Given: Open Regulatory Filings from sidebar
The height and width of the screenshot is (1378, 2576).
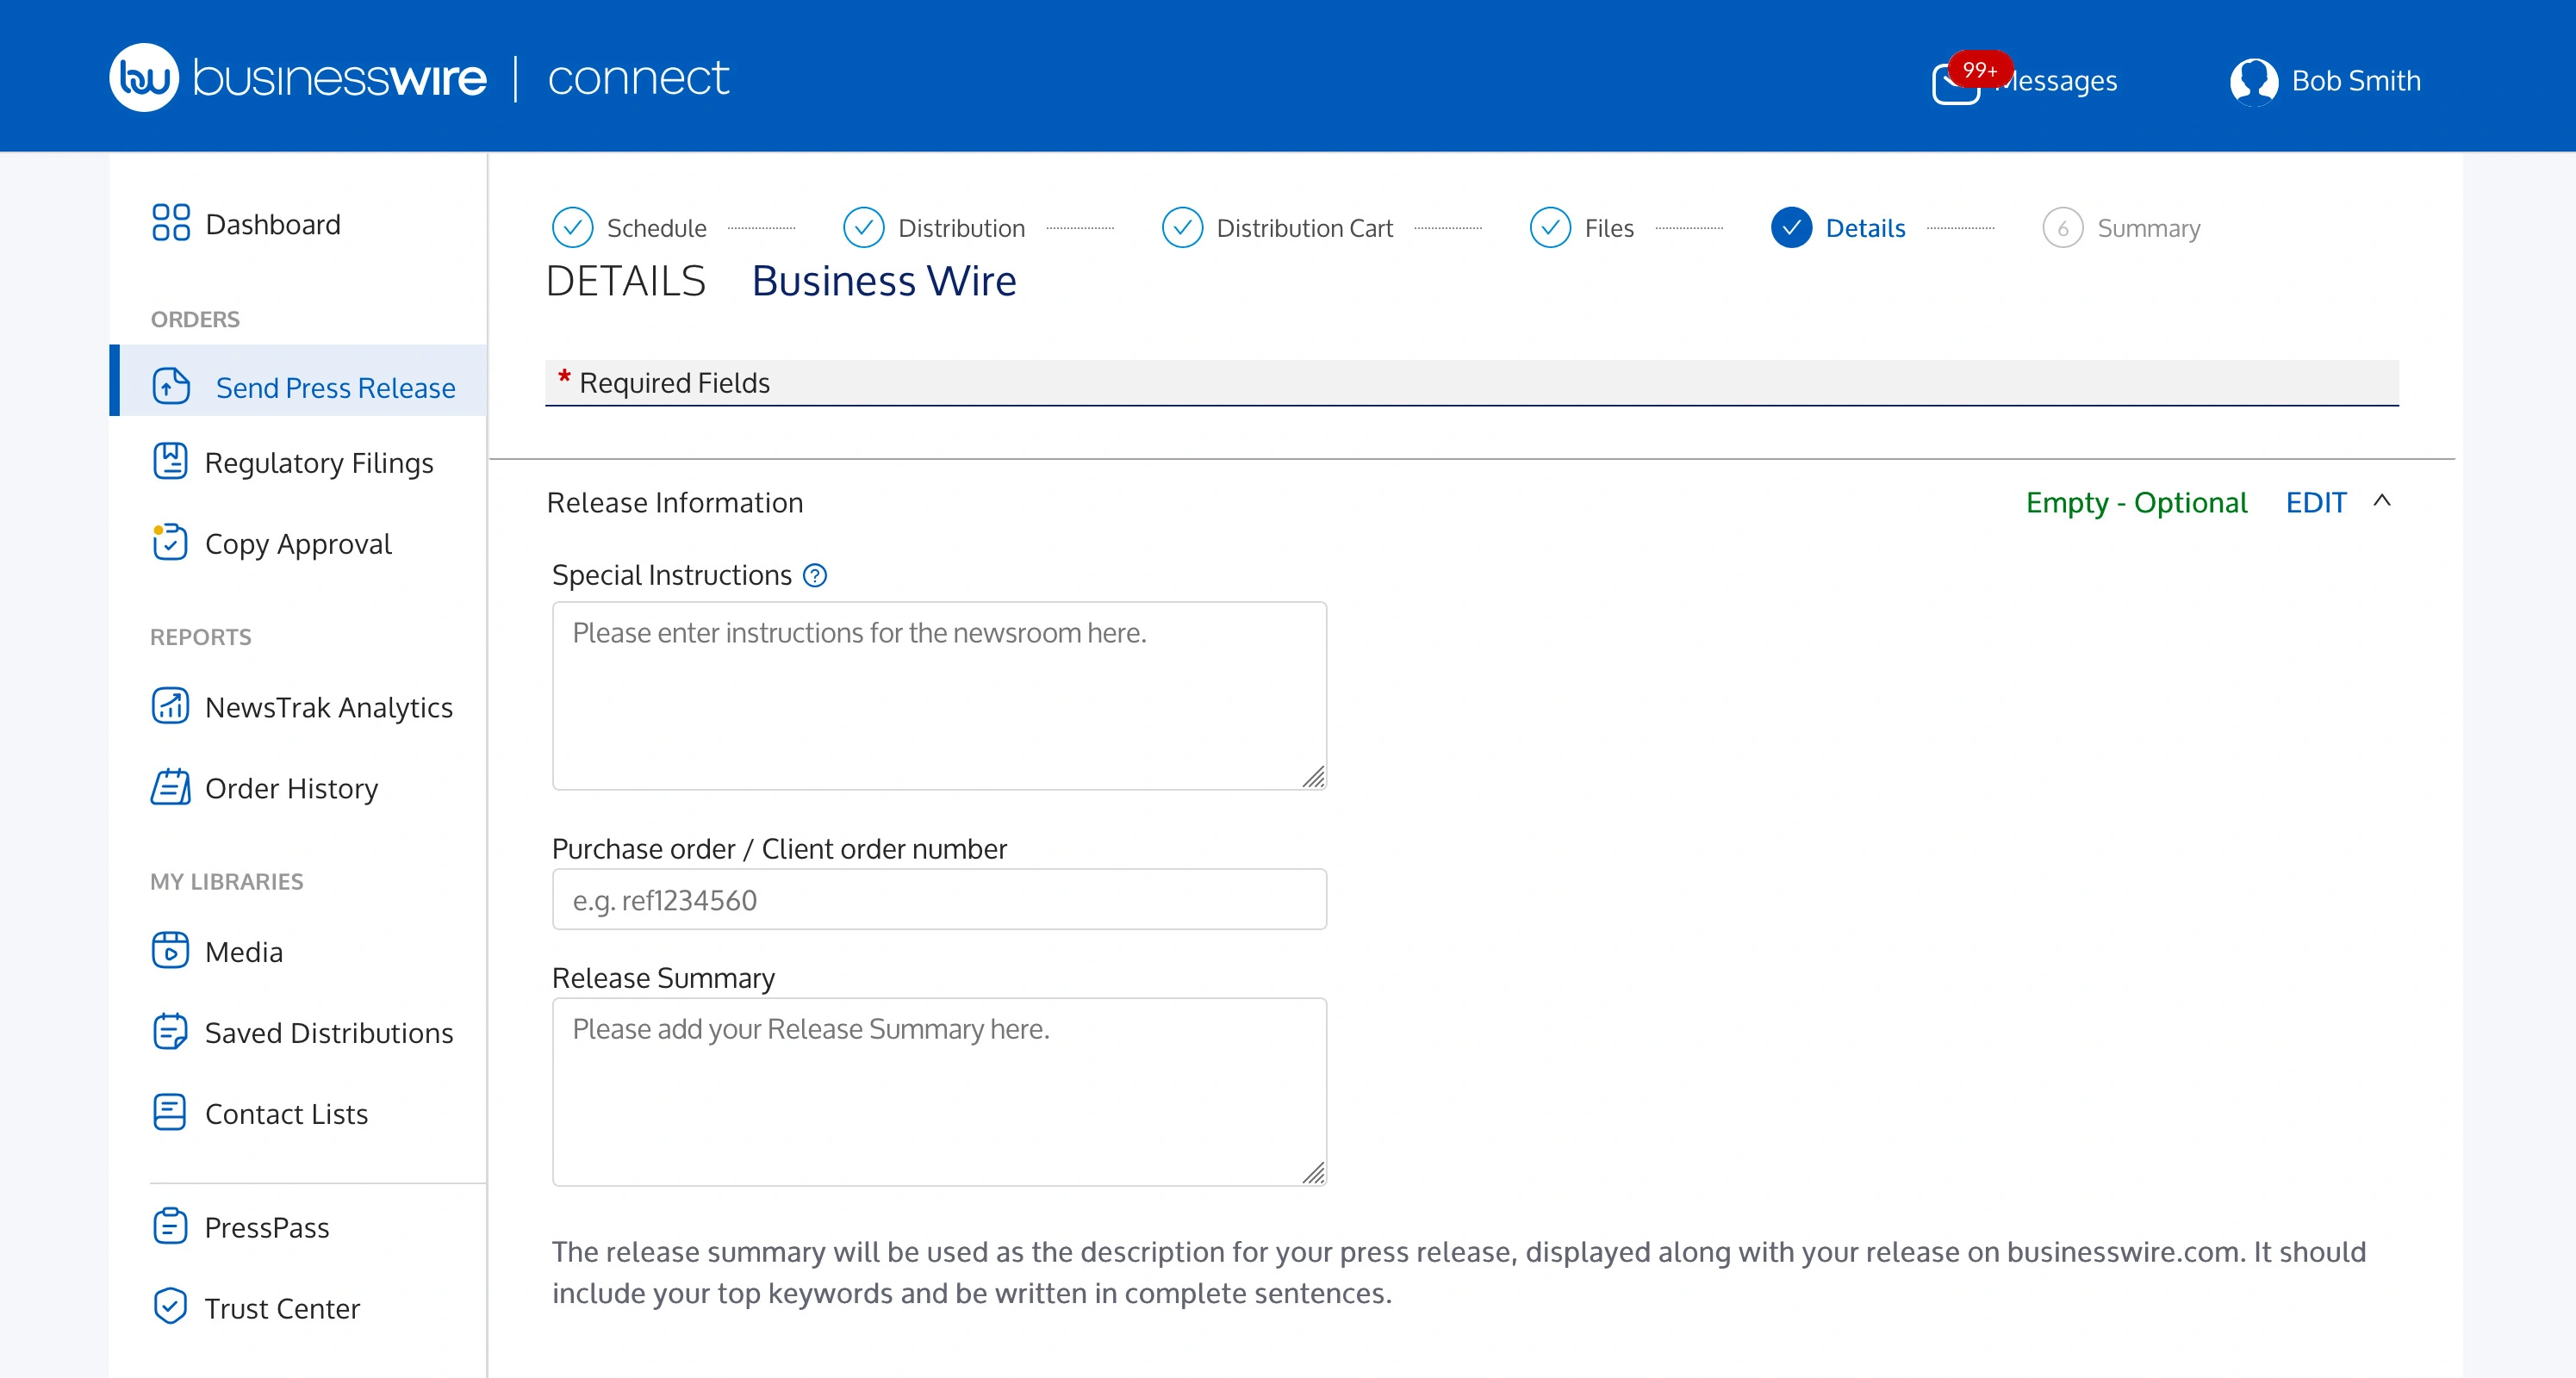Looking at the screenshot, I should coord(319,463).
